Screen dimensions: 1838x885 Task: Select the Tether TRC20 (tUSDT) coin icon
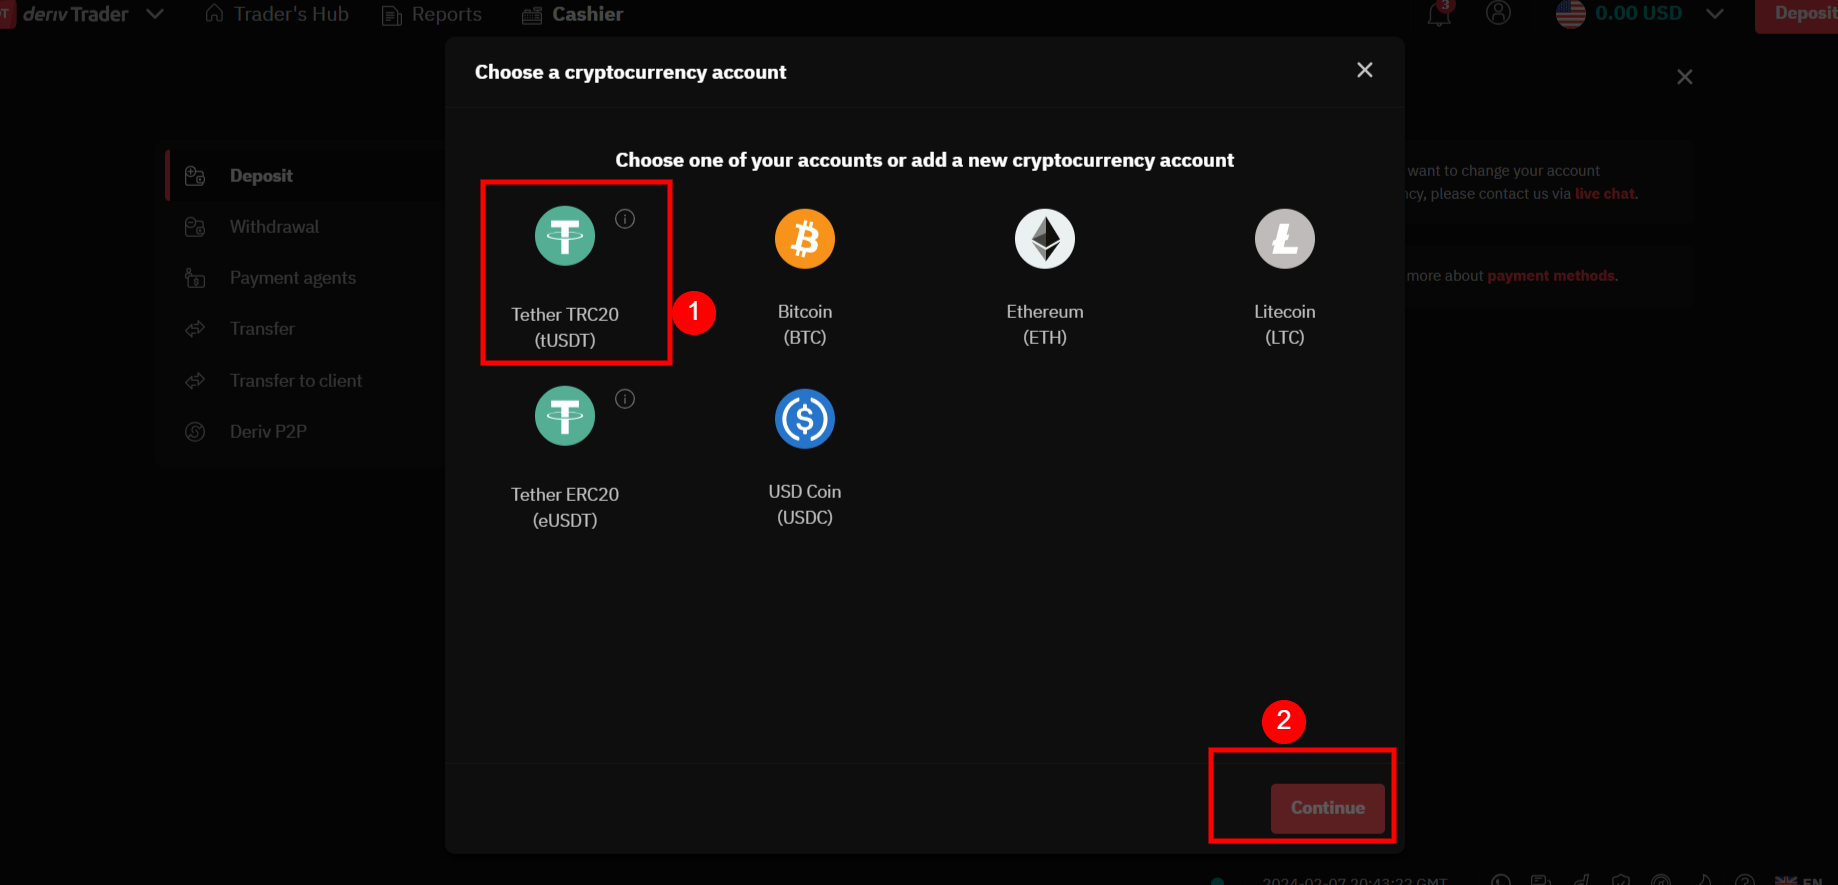[x=565, y=236]
